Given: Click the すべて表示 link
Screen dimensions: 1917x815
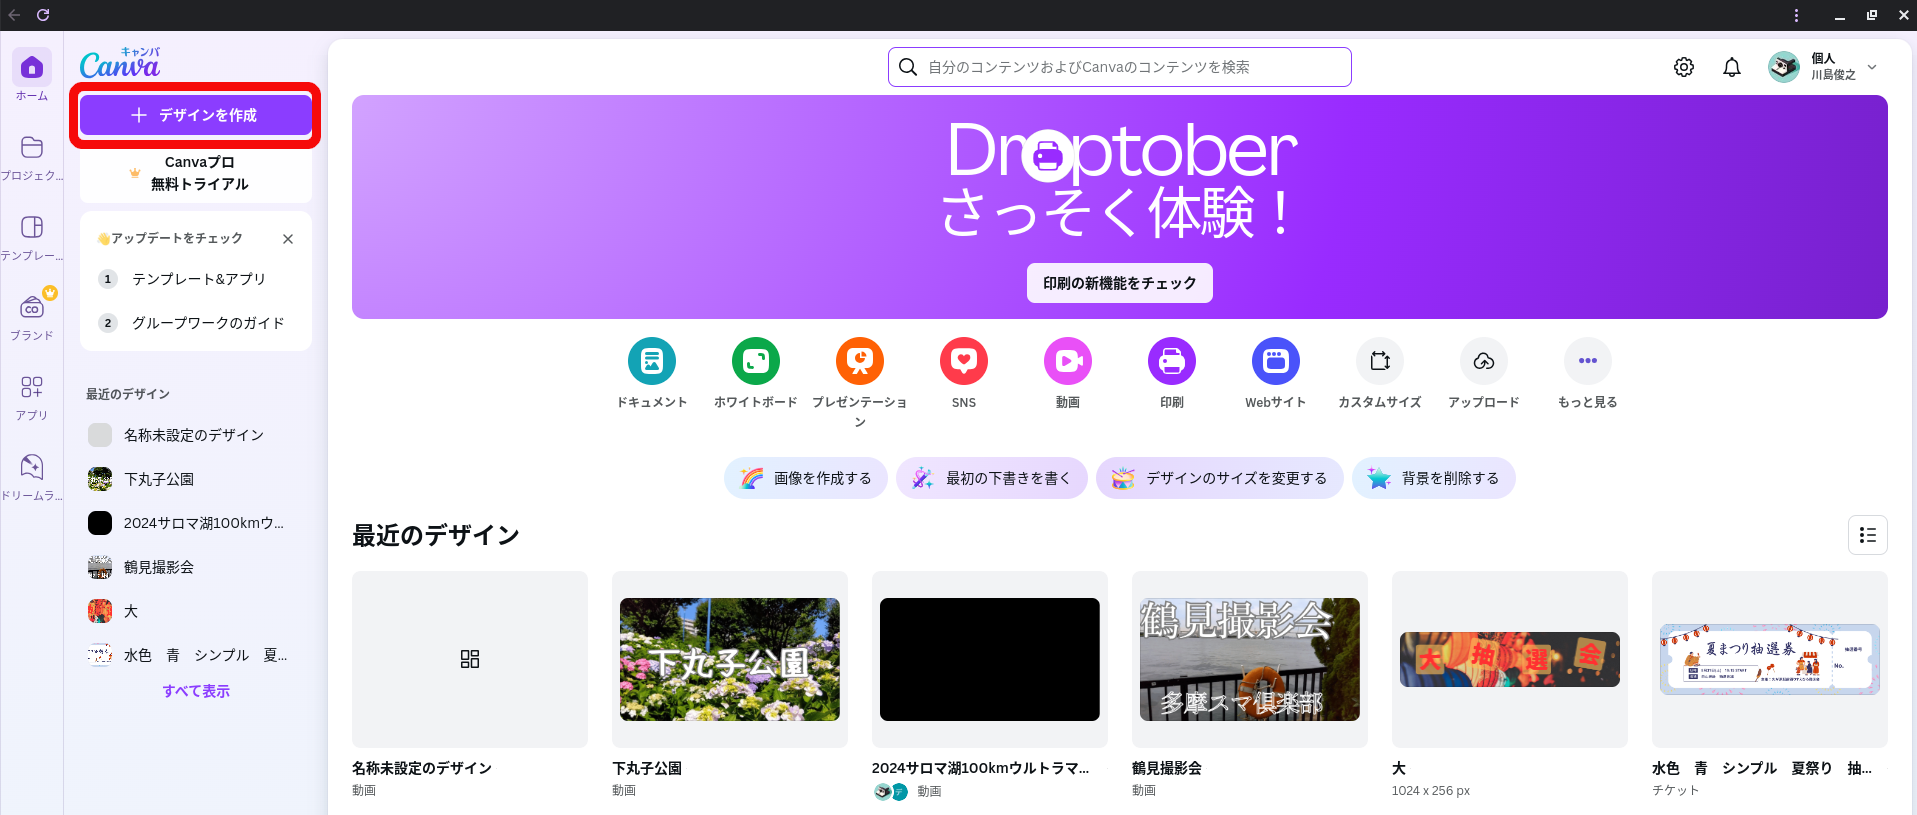Looking at the screenshot, I should 196,691.
